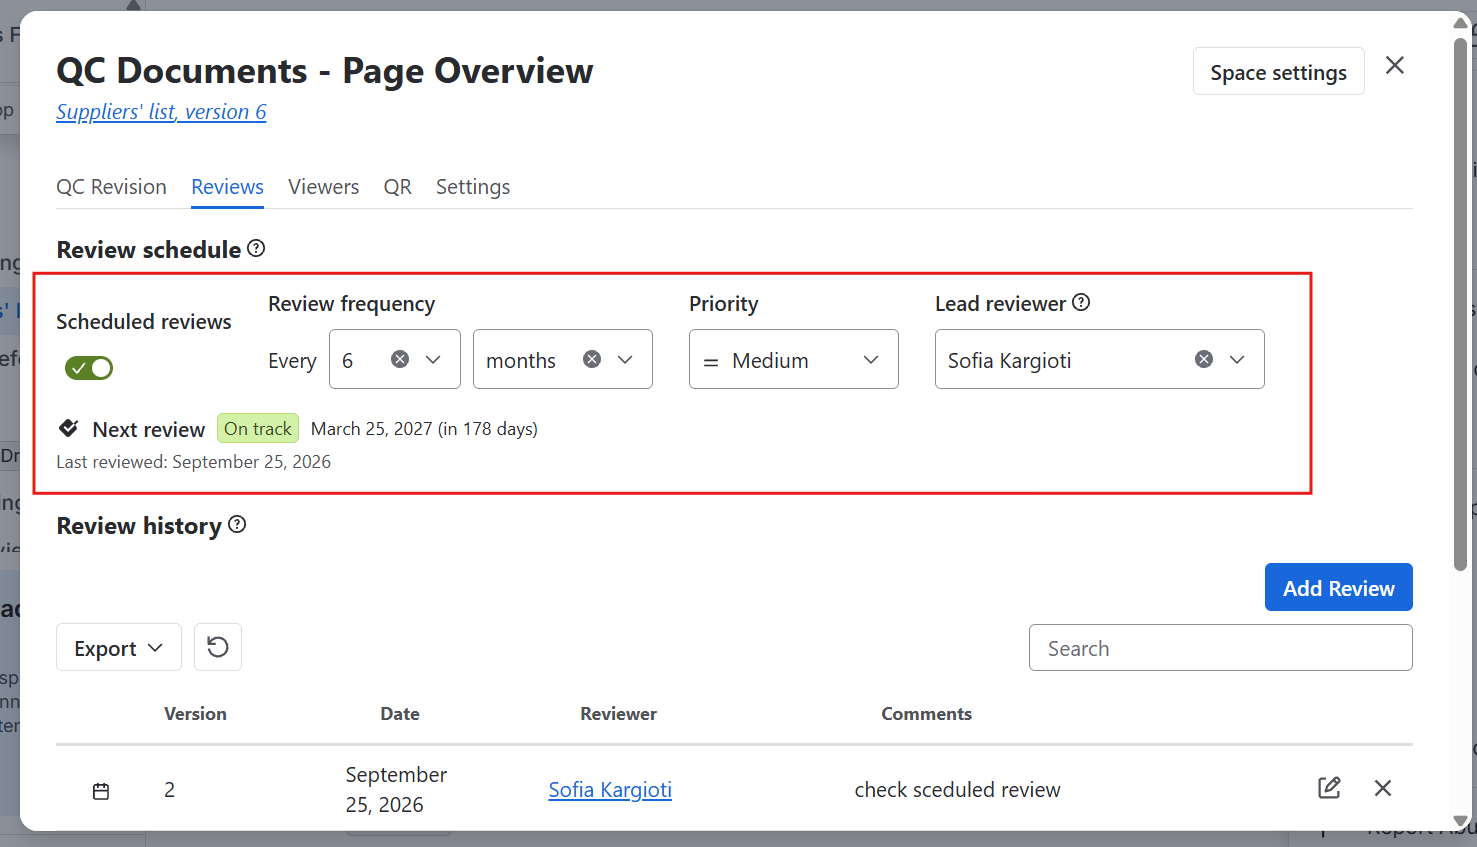Select the 'check sceduled review' comment

(957, 790)
